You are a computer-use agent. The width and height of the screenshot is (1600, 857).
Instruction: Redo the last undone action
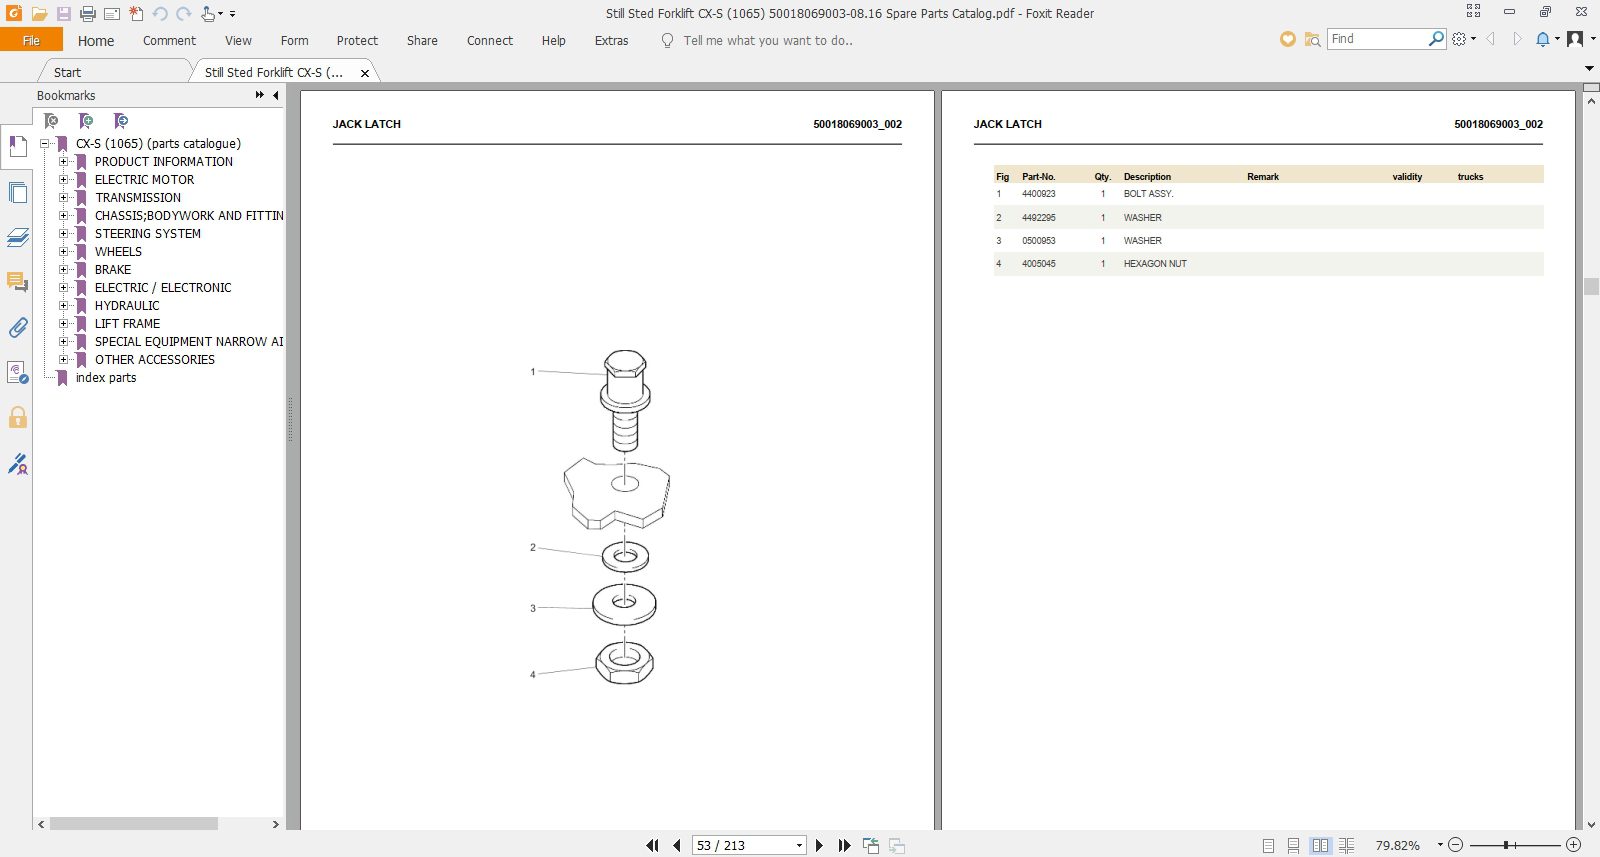coord(184,14)
